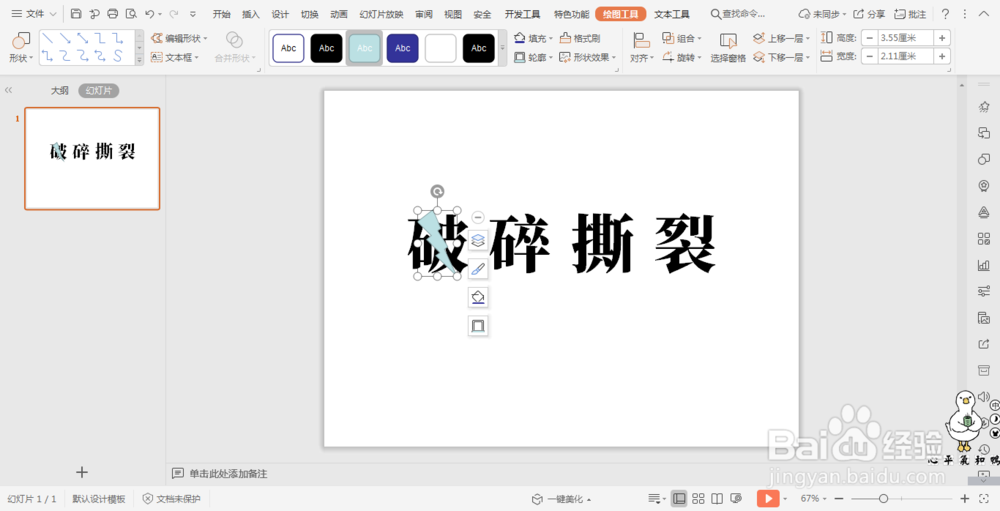This screenshot has width=1000, height=511.
Task: Click the 形状 shapes insert icon
Action: click(x=21, y=41)
